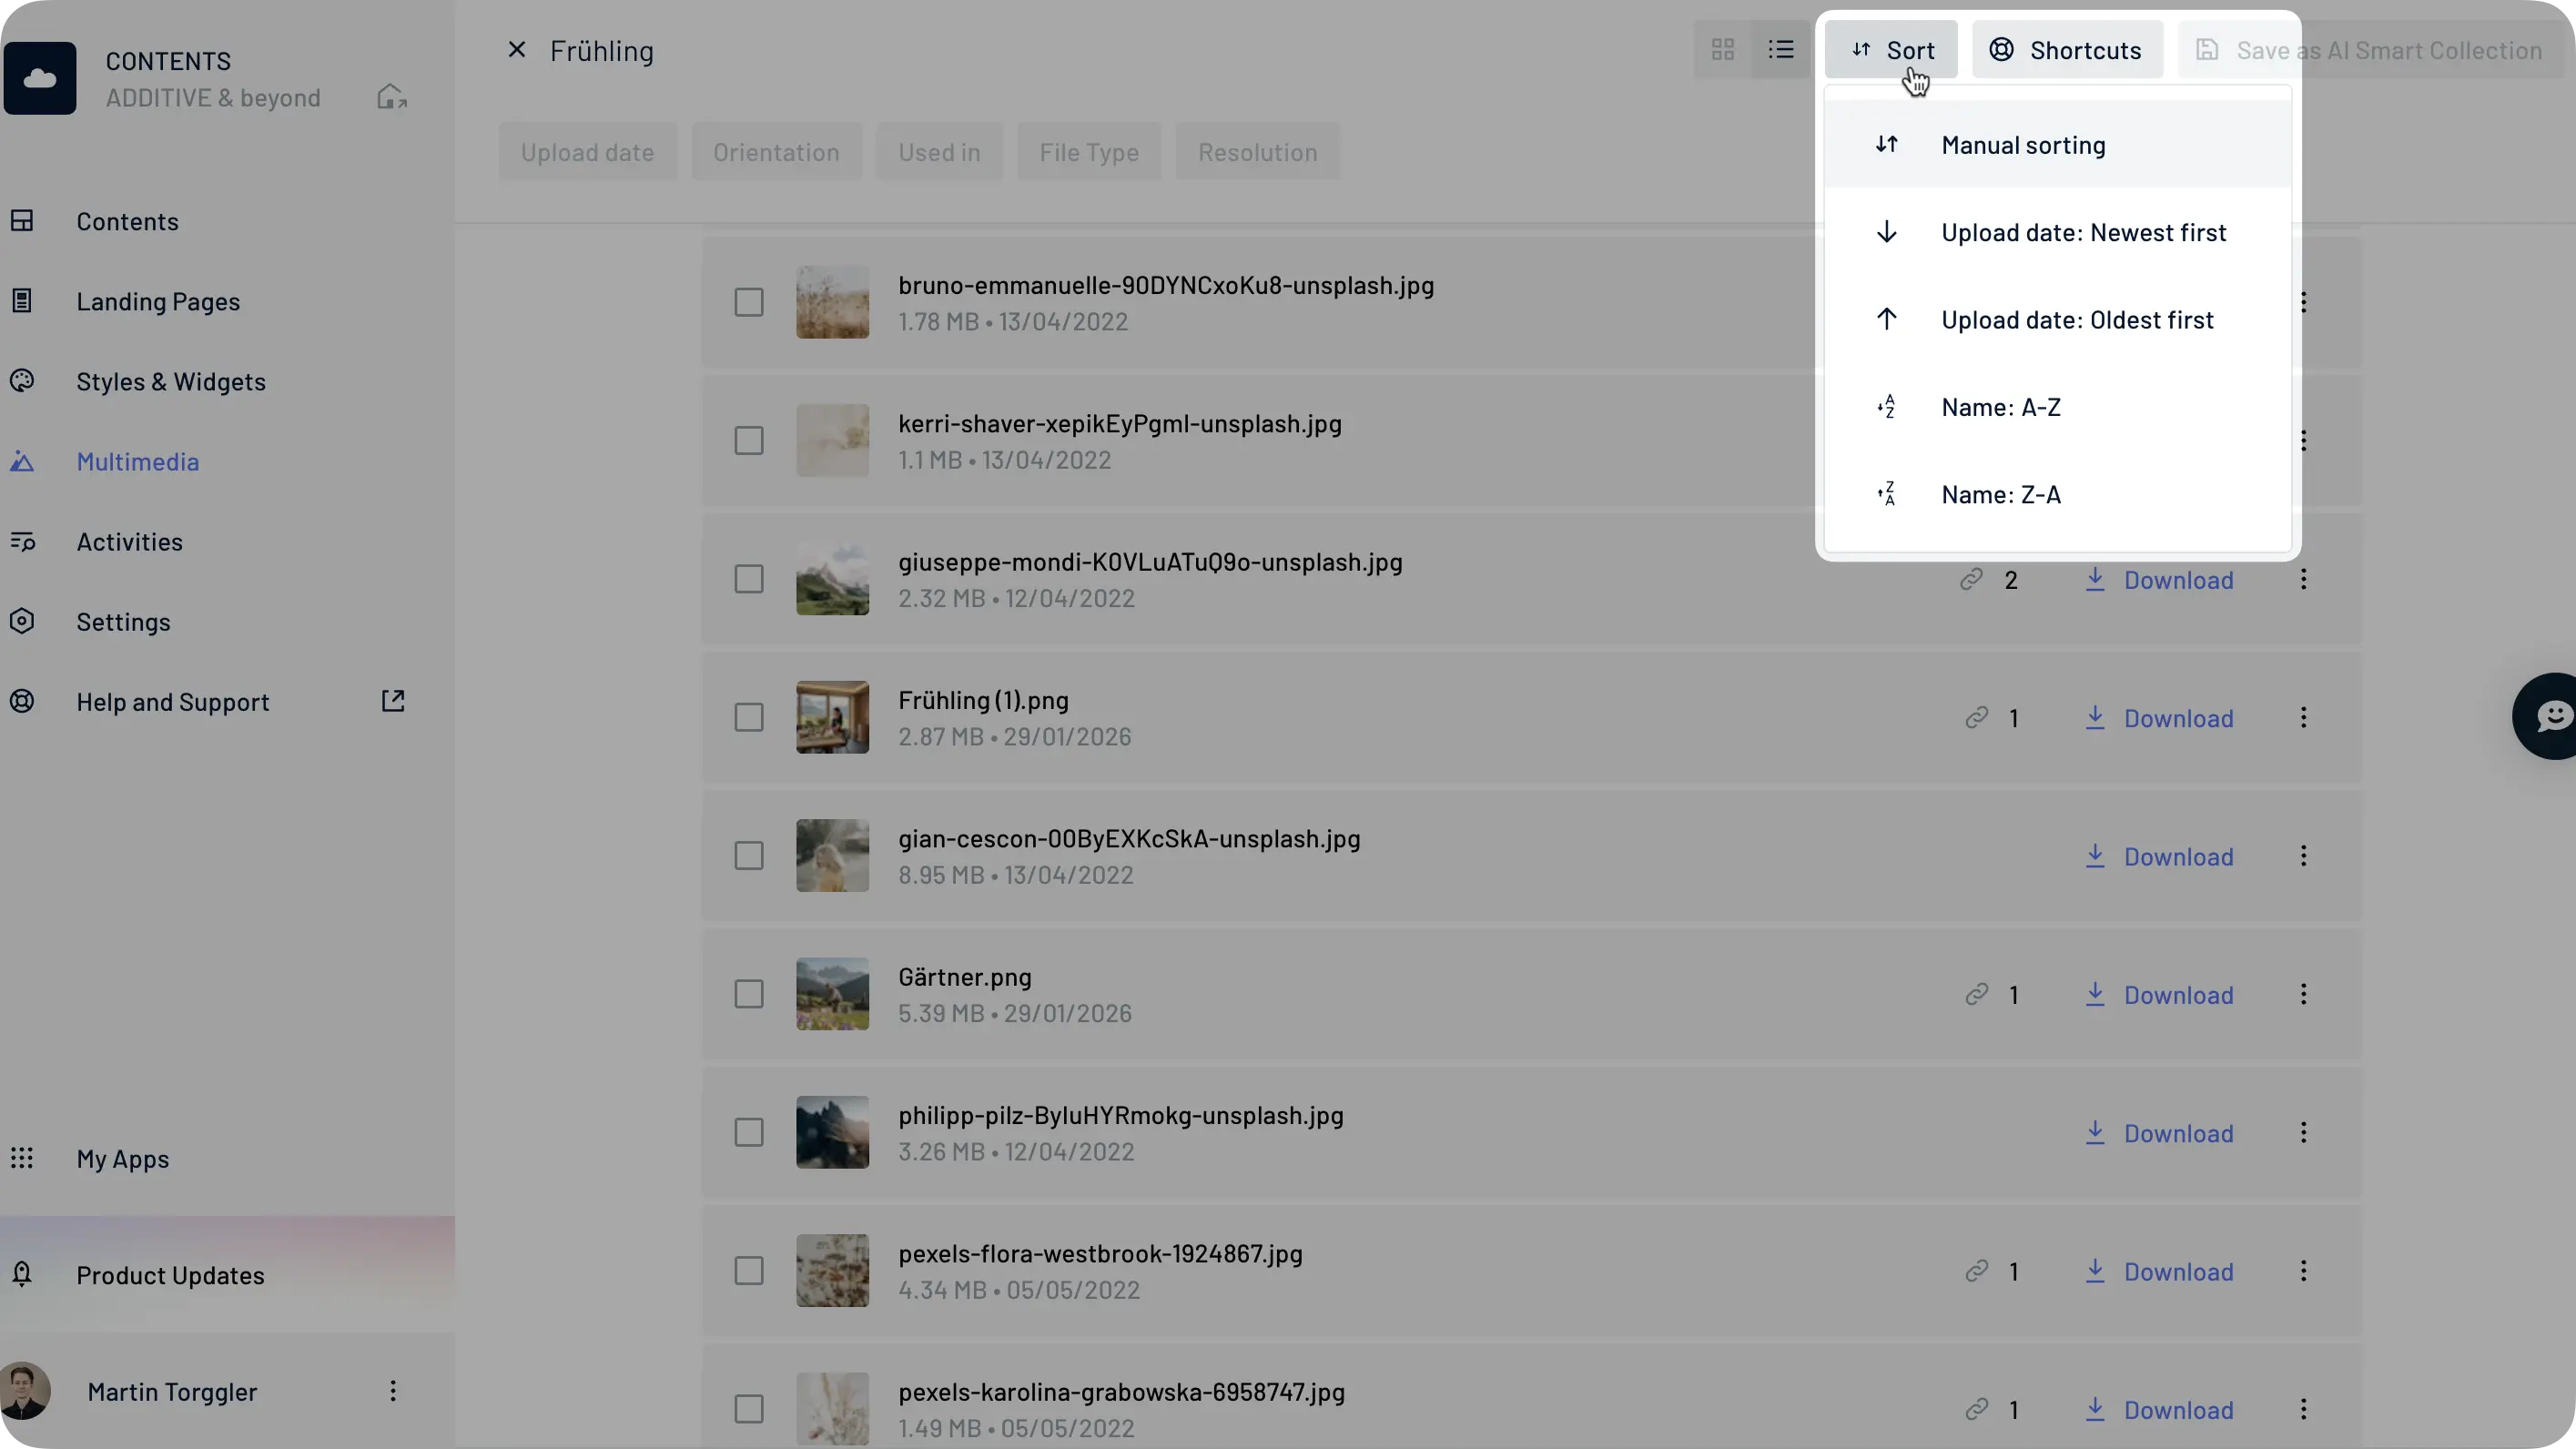Screen dimensions: 2576x1449
Task: Check Frühling (1).png checkbox
Action: (749, 717)
